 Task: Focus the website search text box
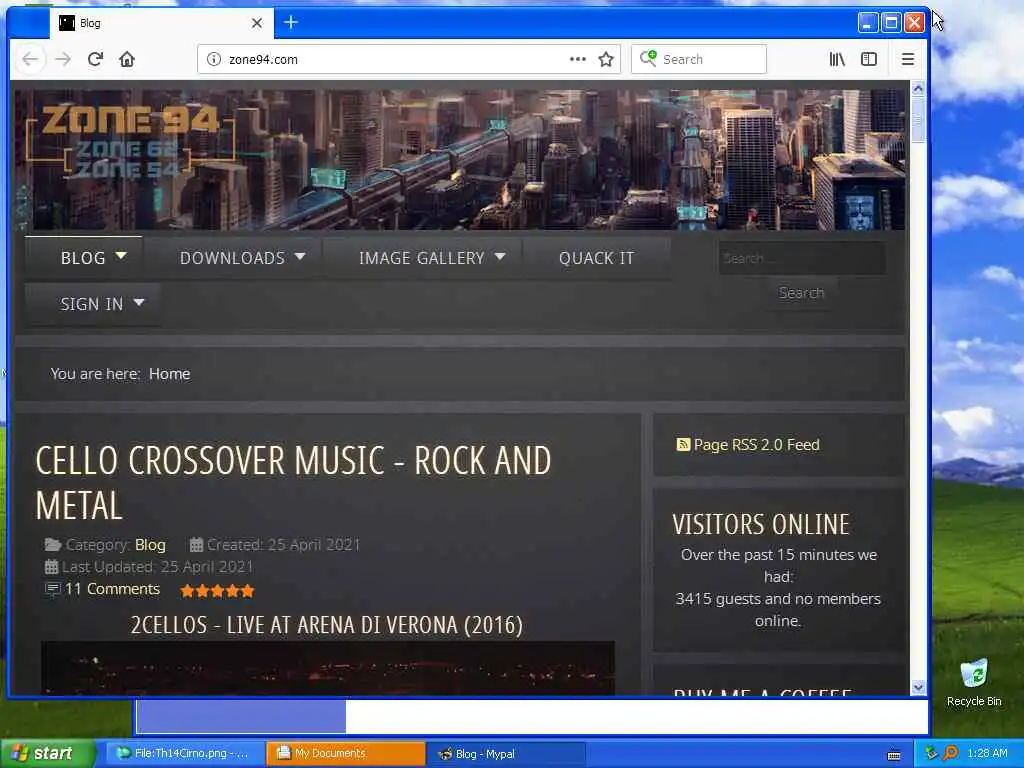802,259
